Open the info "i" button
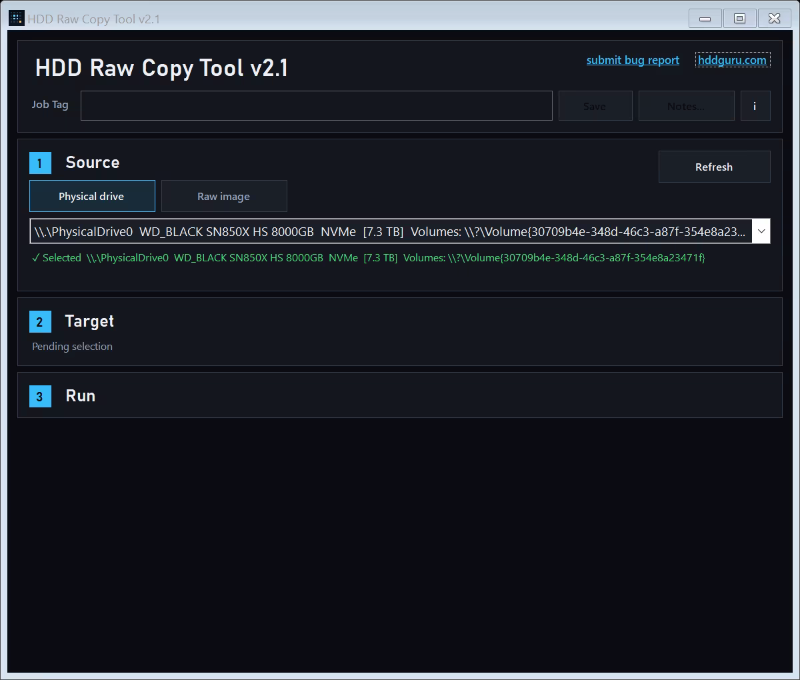800x680 pixels. point(755,106)
